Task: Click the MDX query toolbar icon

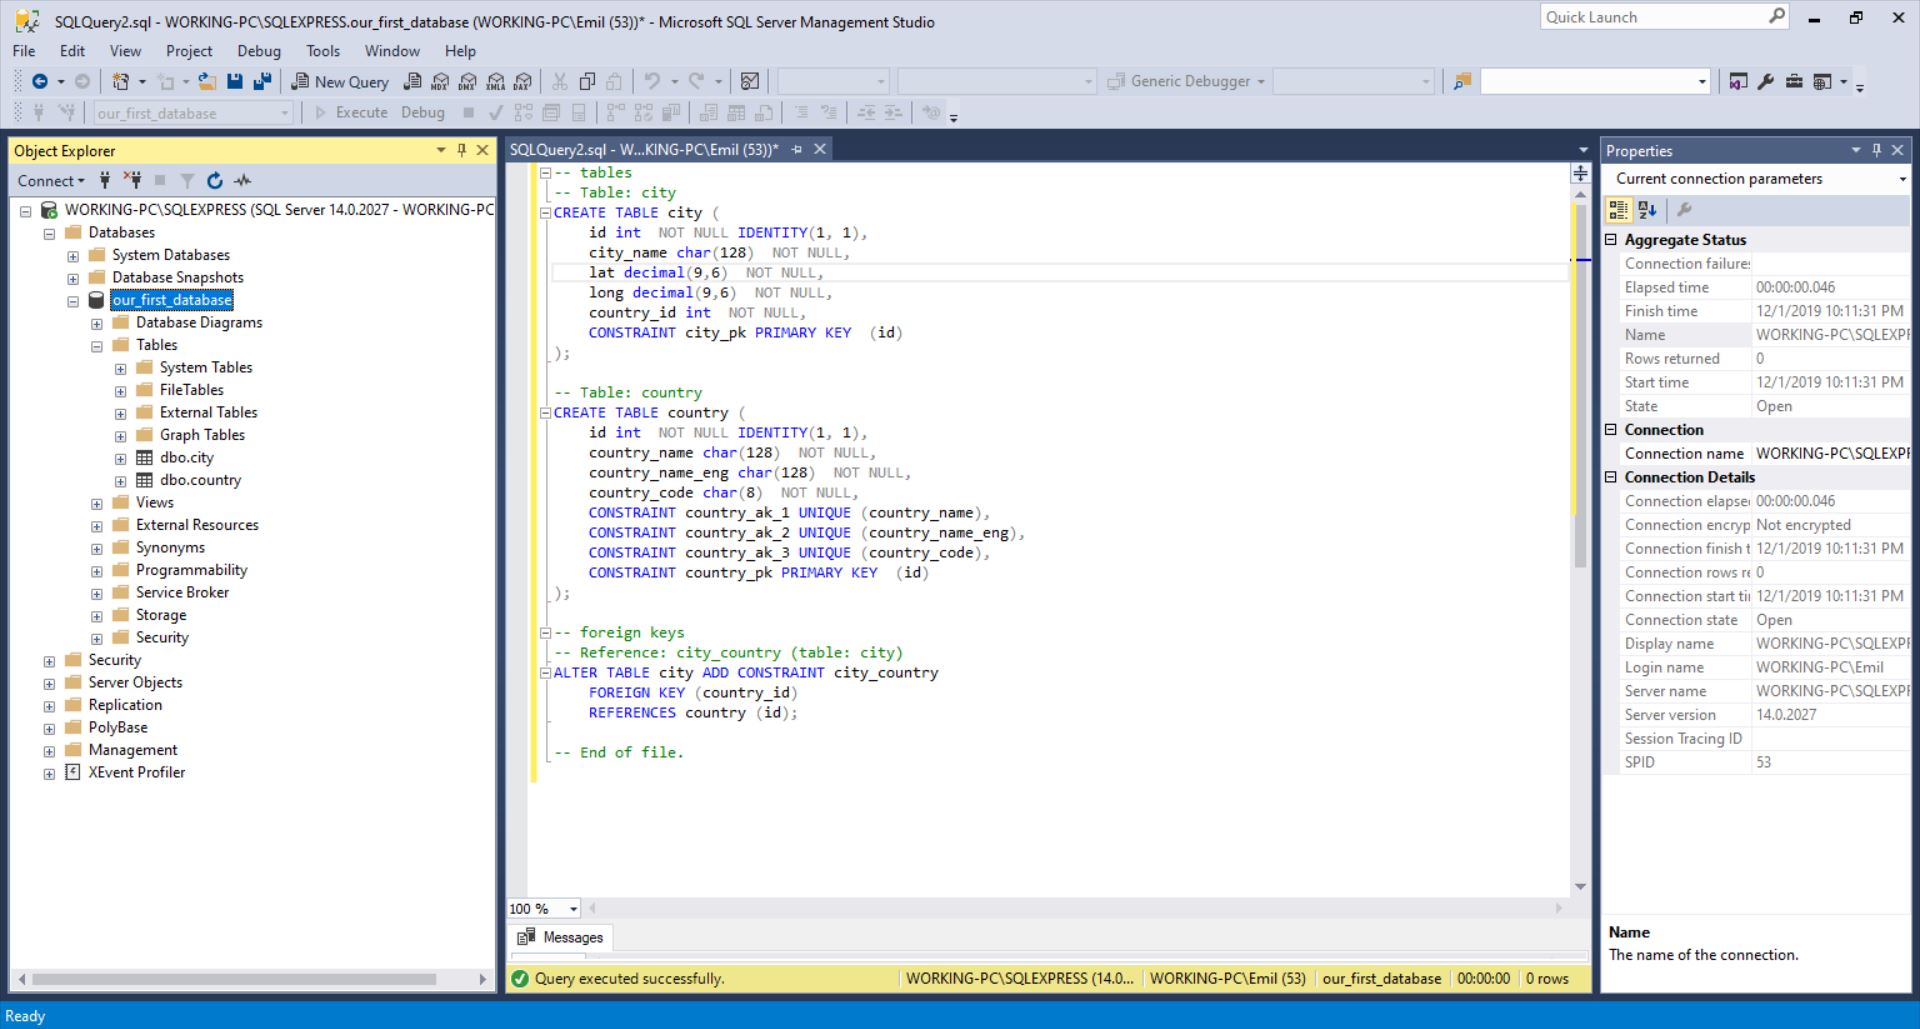Action: (x=439, y=82)
